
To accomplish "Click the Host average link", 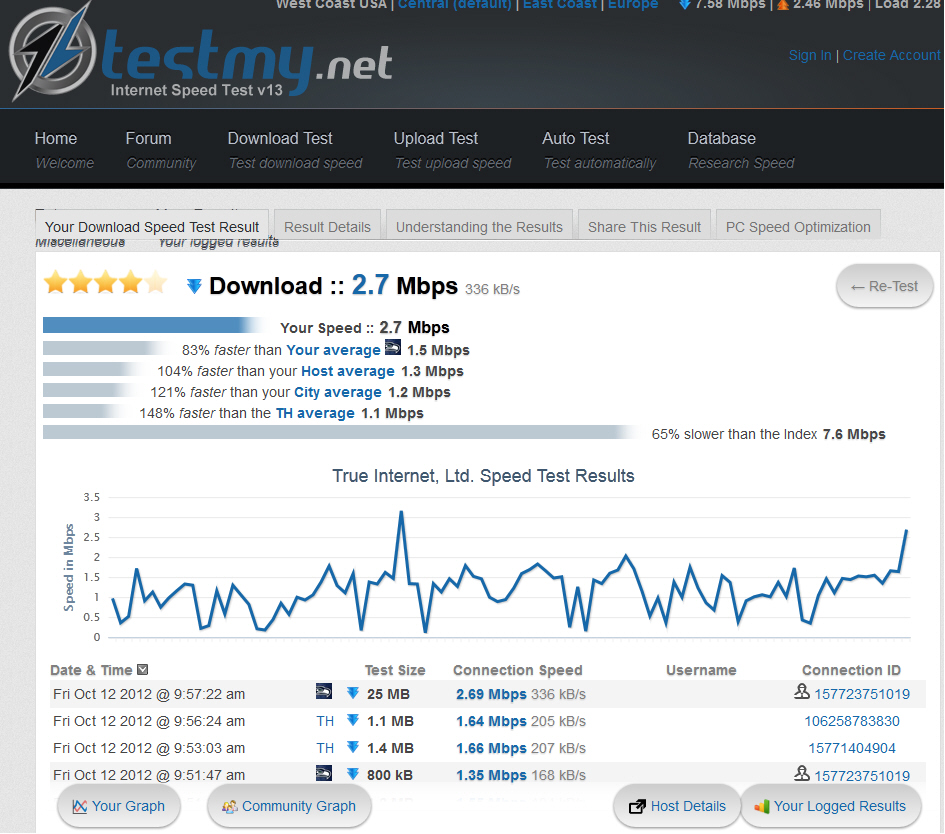I will [348, 371].
